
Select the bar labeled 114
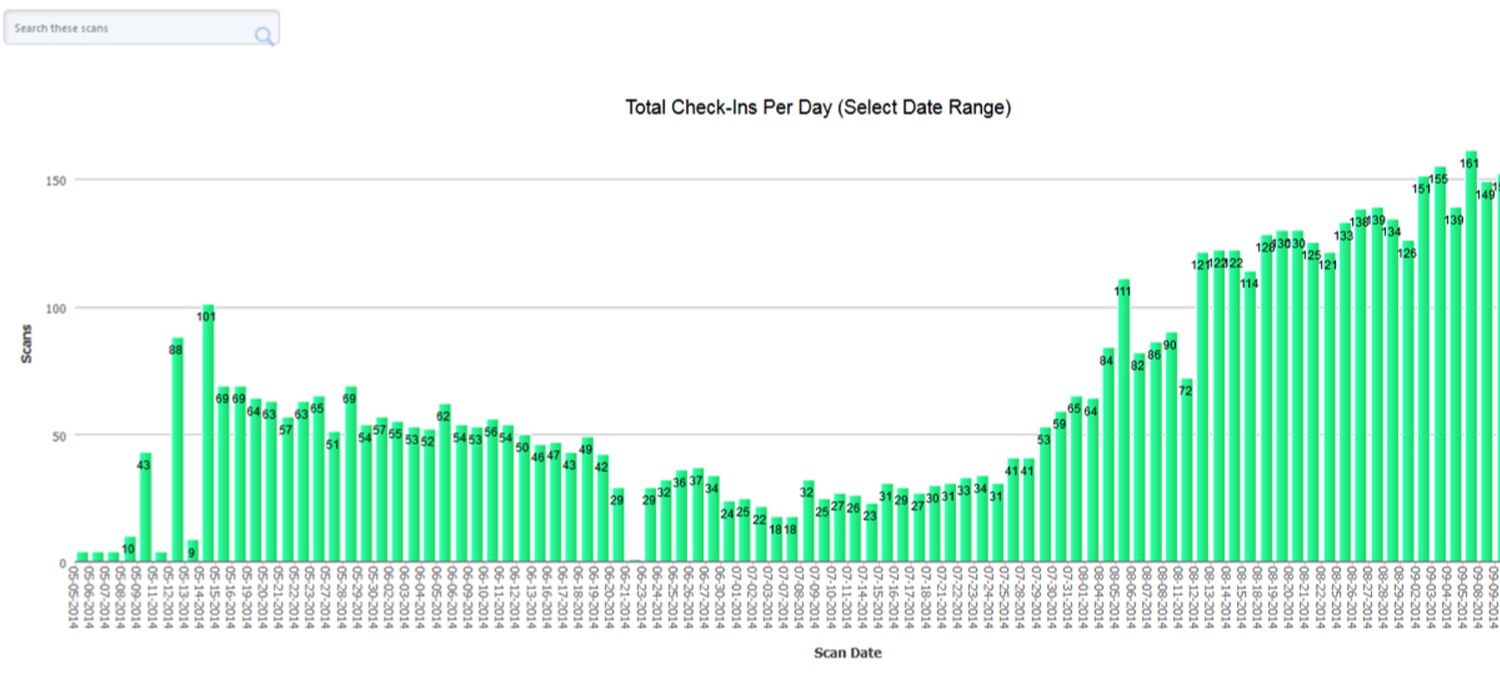[1250, 417]
